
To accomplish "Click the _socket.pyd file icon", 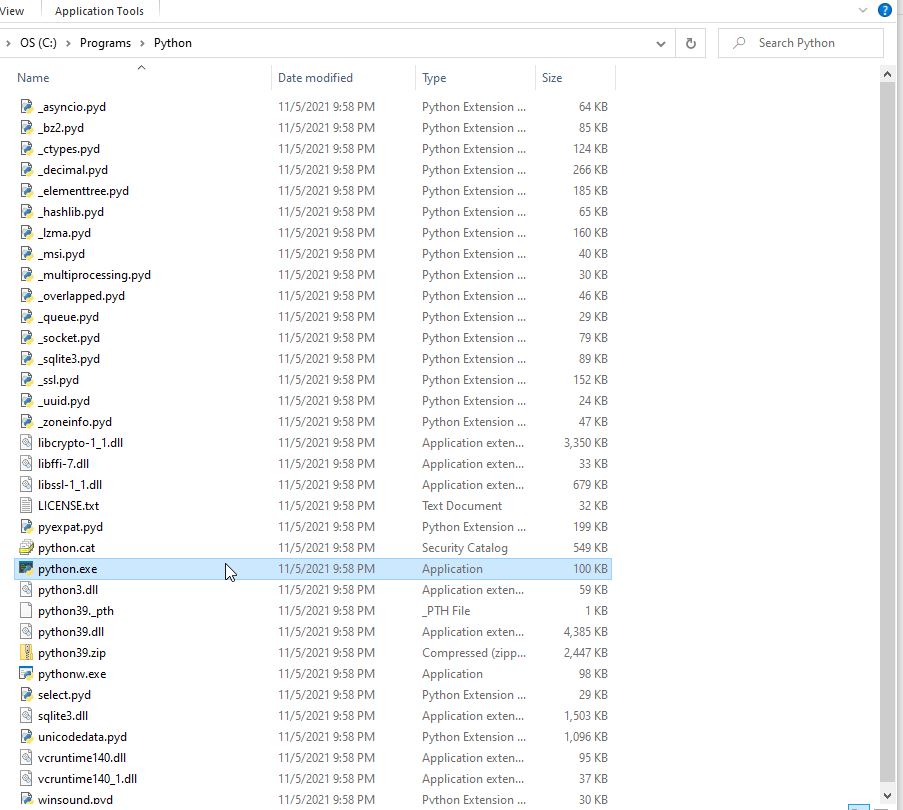I will (26, 337).
